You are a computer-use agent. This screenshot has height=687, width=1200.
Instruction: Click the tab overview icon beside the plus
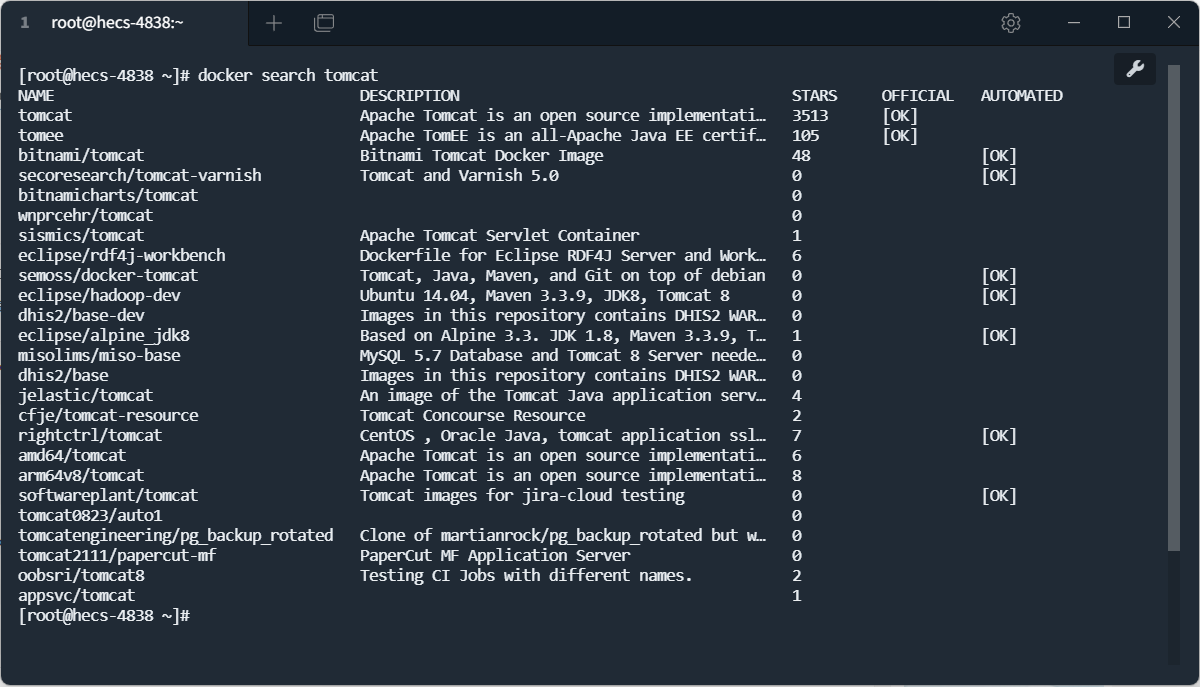click(324, 23)
